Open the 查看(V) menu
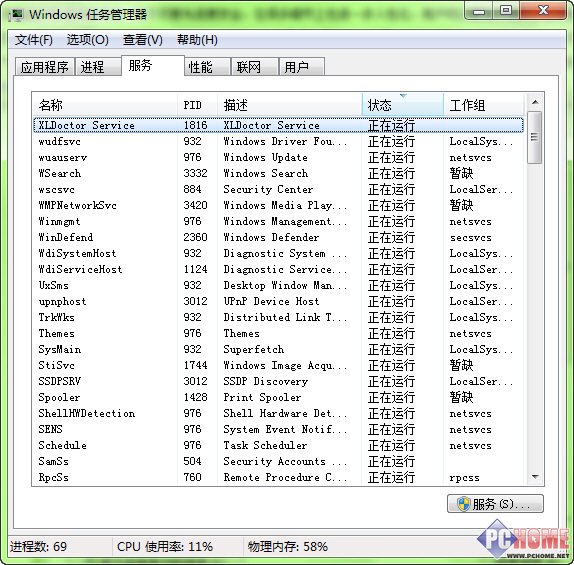Image resolution: width=574 pixels, height=565 pixels. 142,40
